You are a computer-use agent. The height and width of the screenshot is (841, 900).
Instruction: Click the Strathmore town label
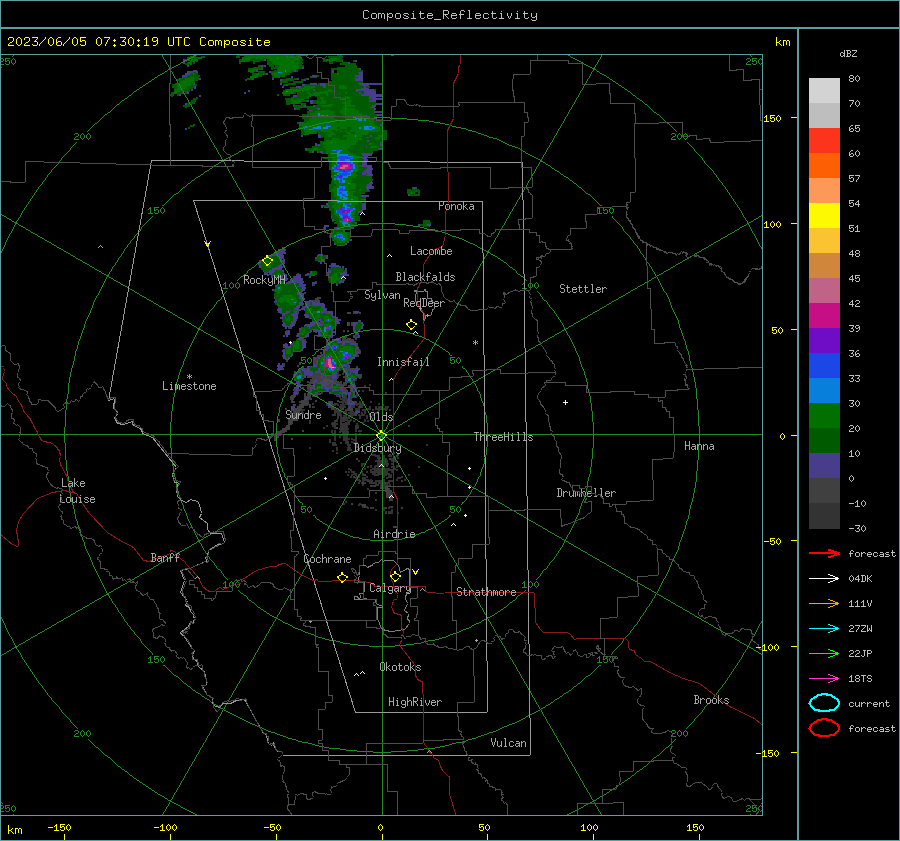click(x=486, y=592)
